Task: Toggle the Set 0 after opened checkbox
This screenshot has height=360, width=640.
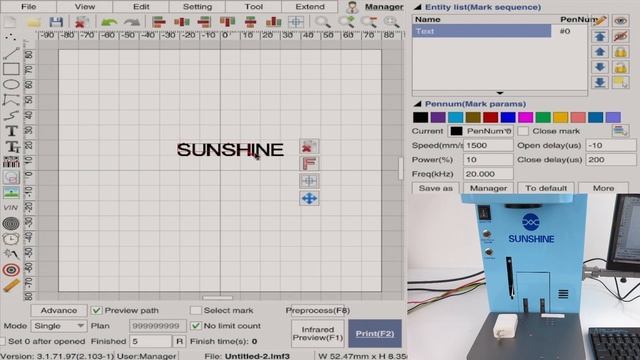Action: [x=2, y=341]
